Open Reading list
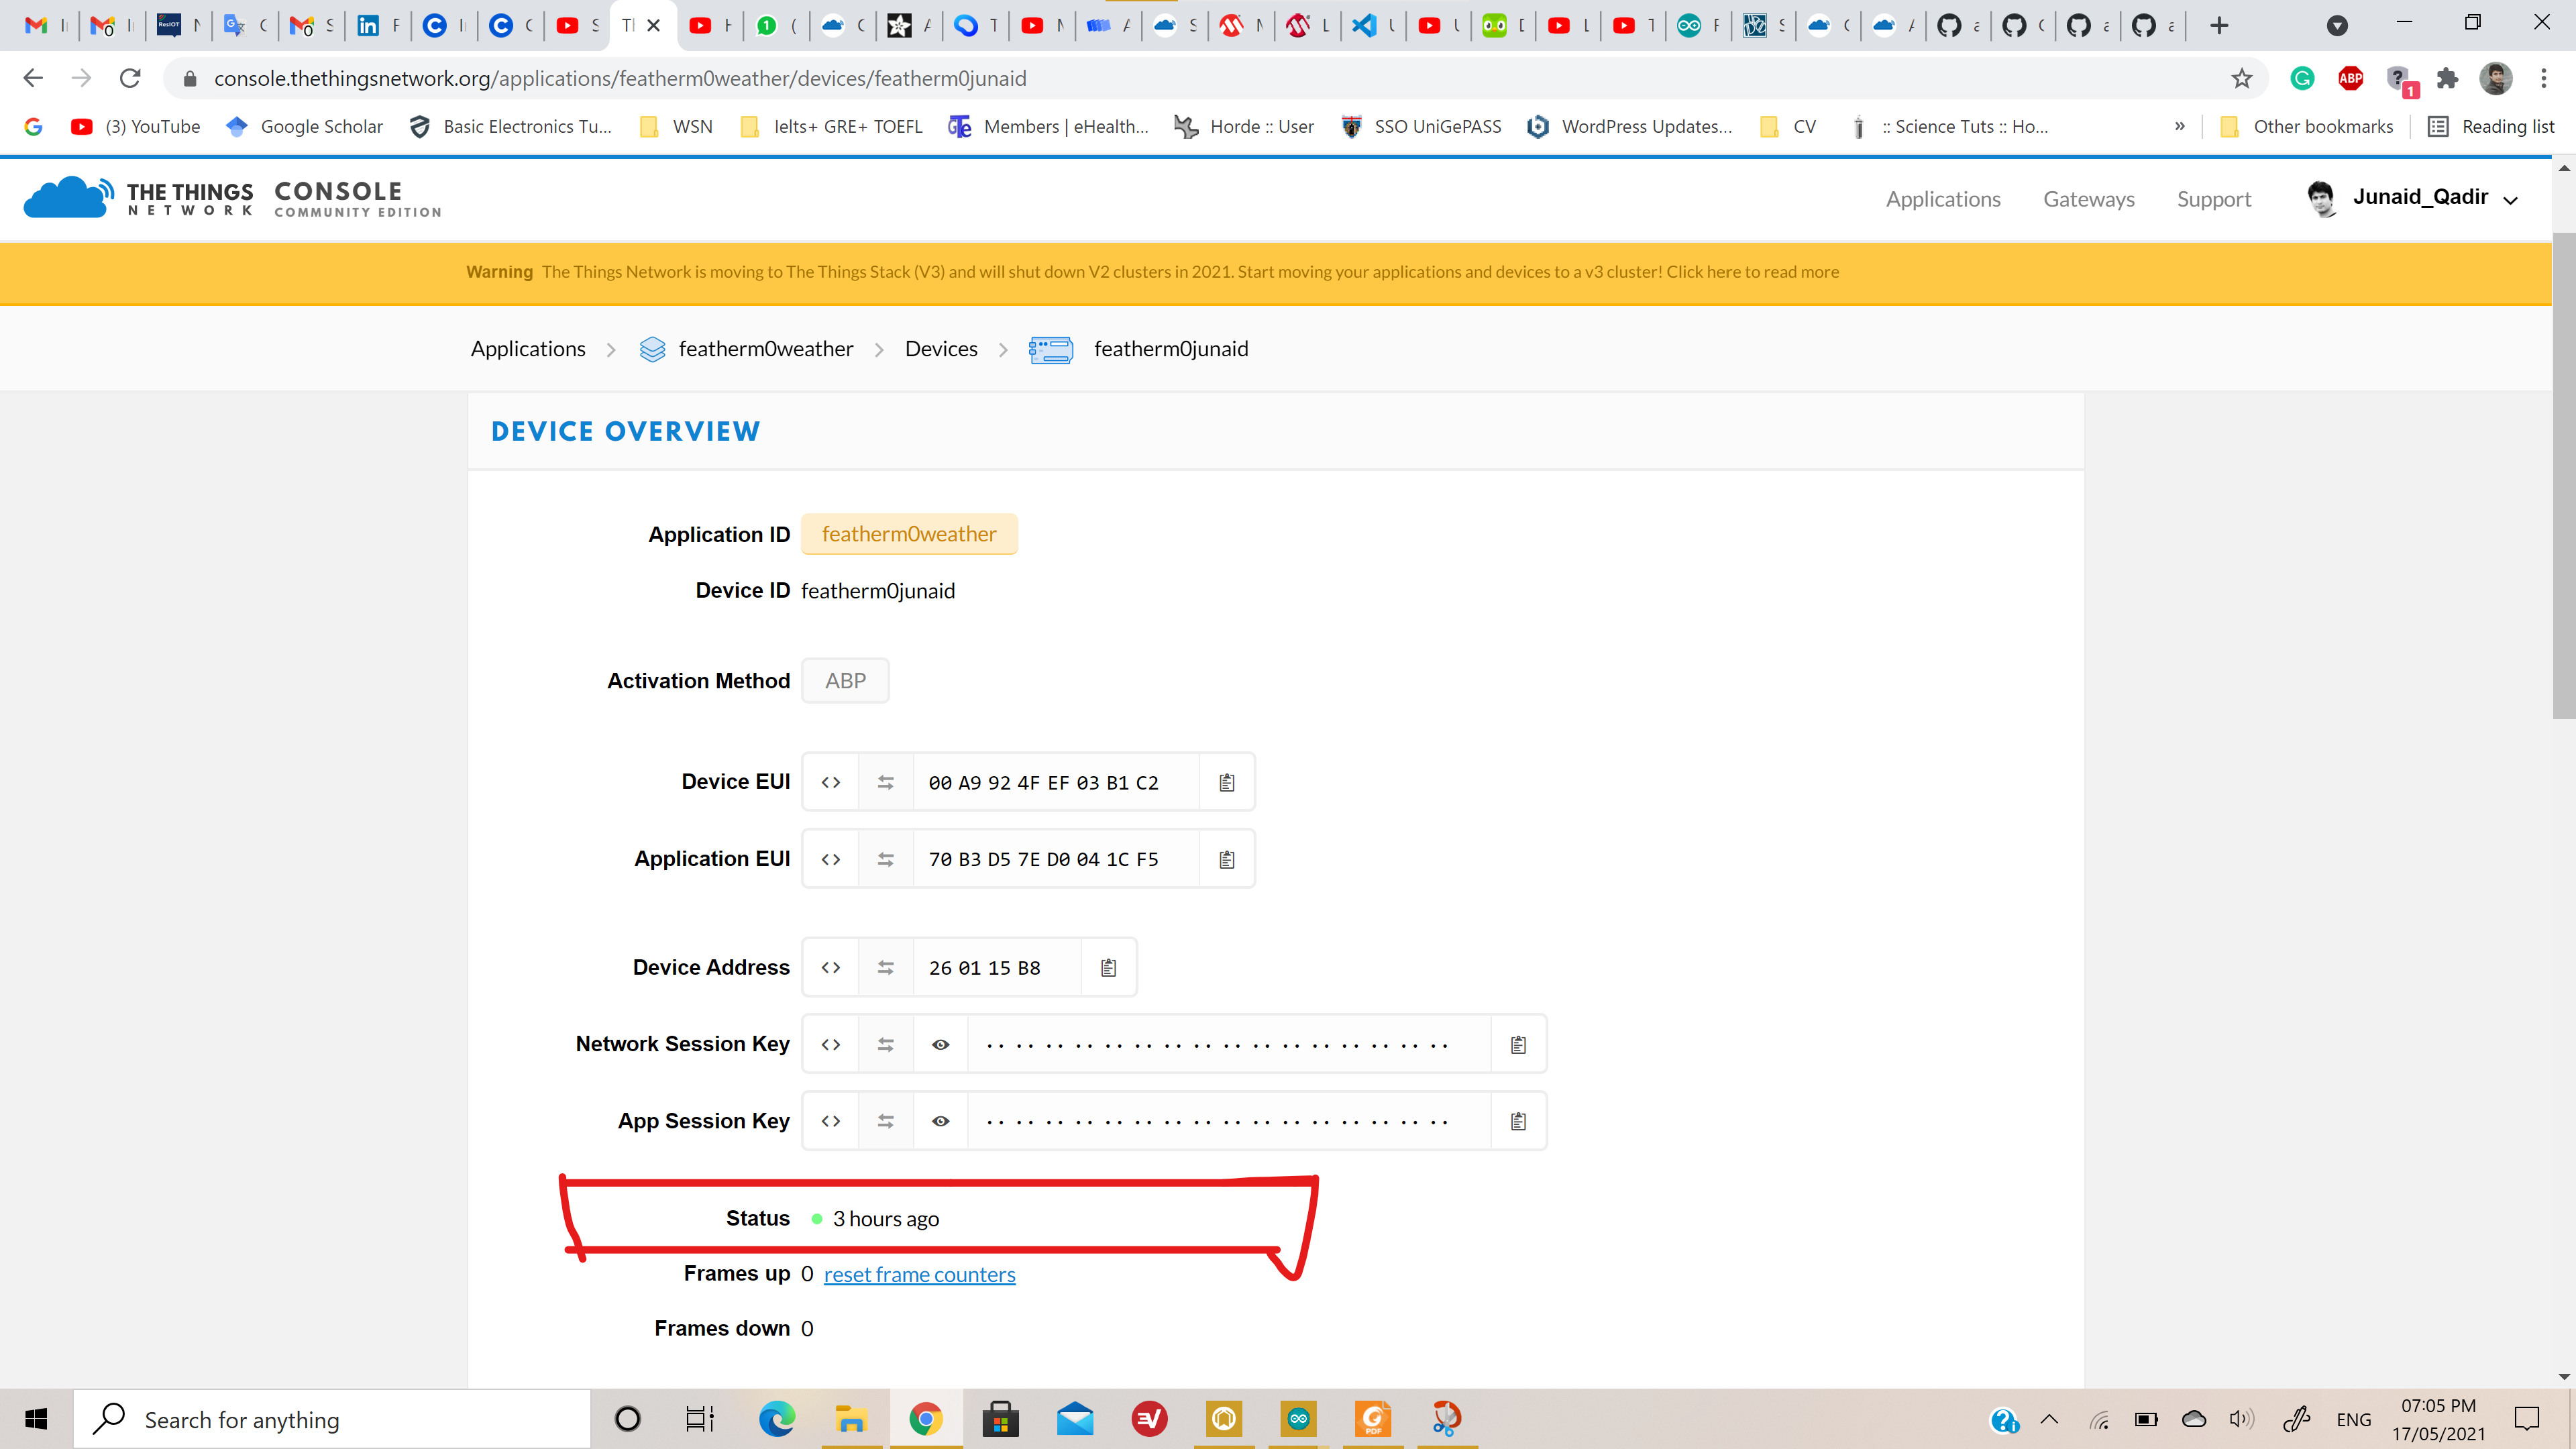The image size is (2576, 1449). tap(2492, 126)
